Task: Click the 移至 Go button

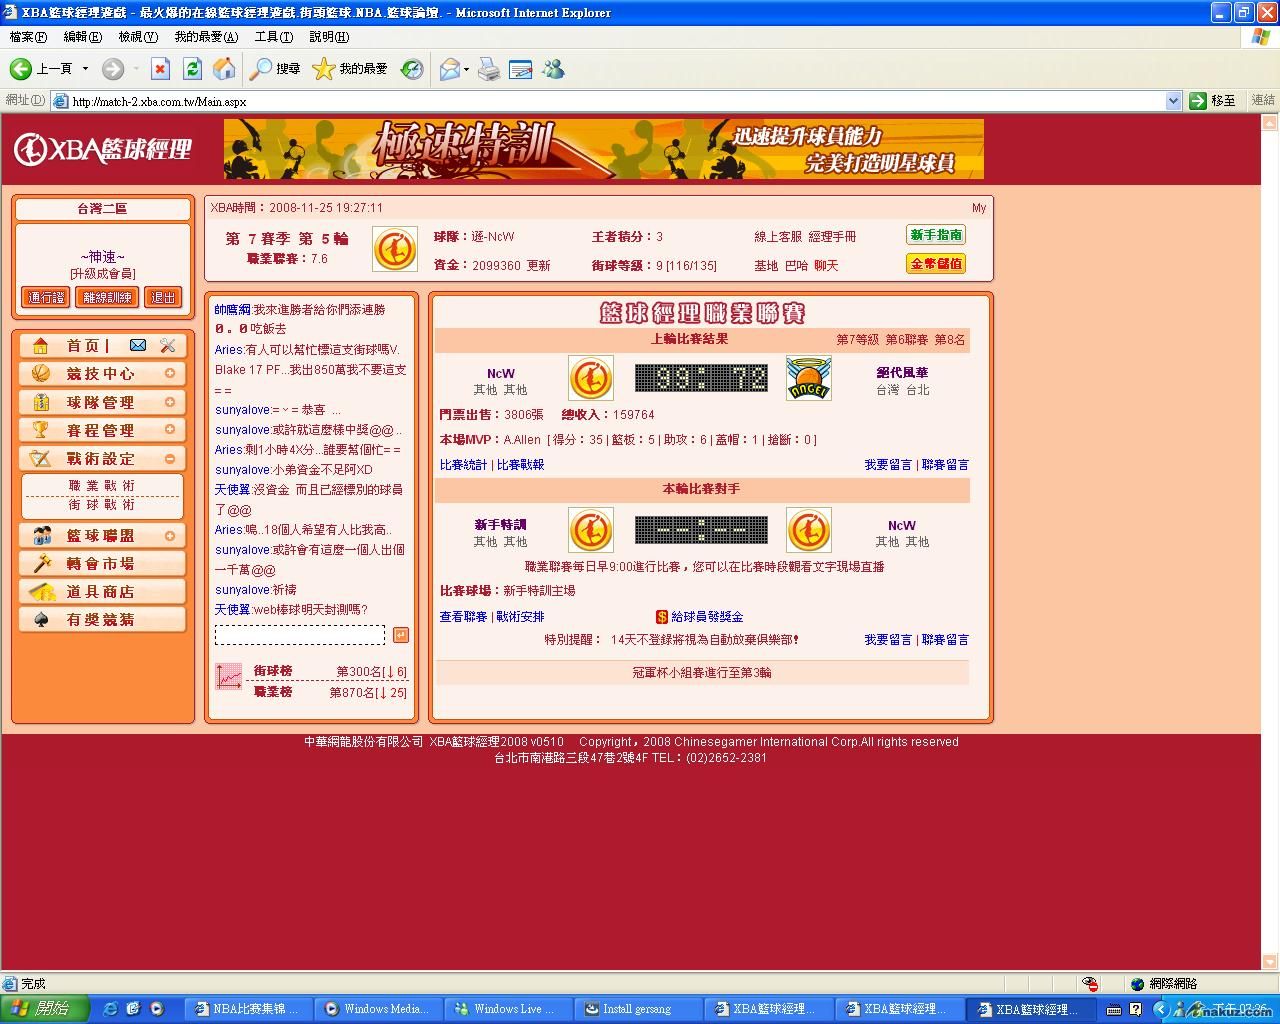Action: 1213,101
